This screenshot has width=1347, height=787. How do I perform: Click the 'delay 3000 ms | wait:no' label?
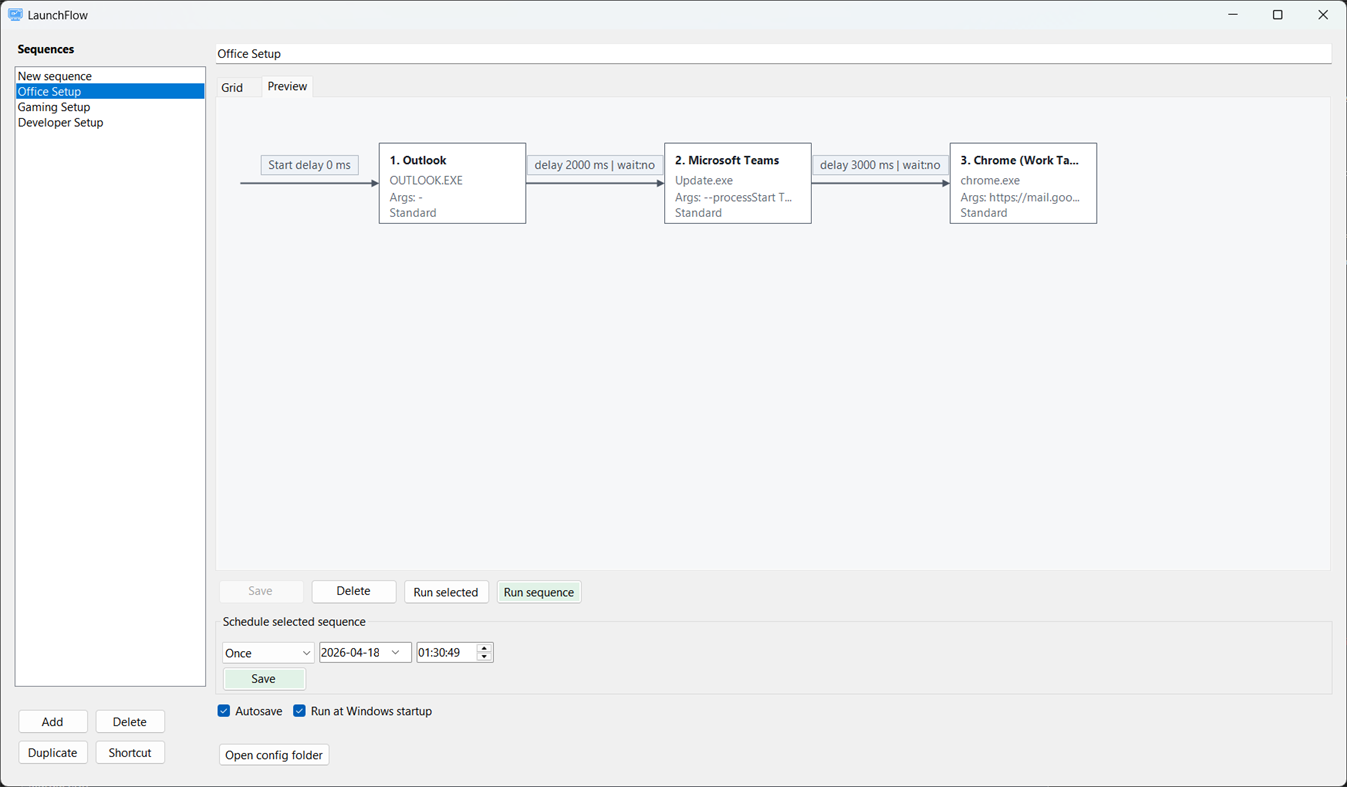coord(880,165)
